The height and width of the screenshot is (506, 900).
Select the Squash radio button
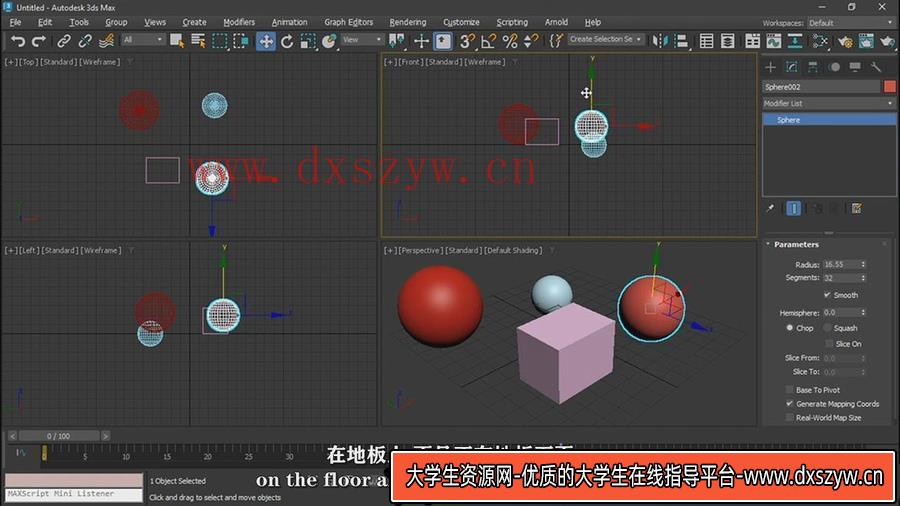pos(827,328)
